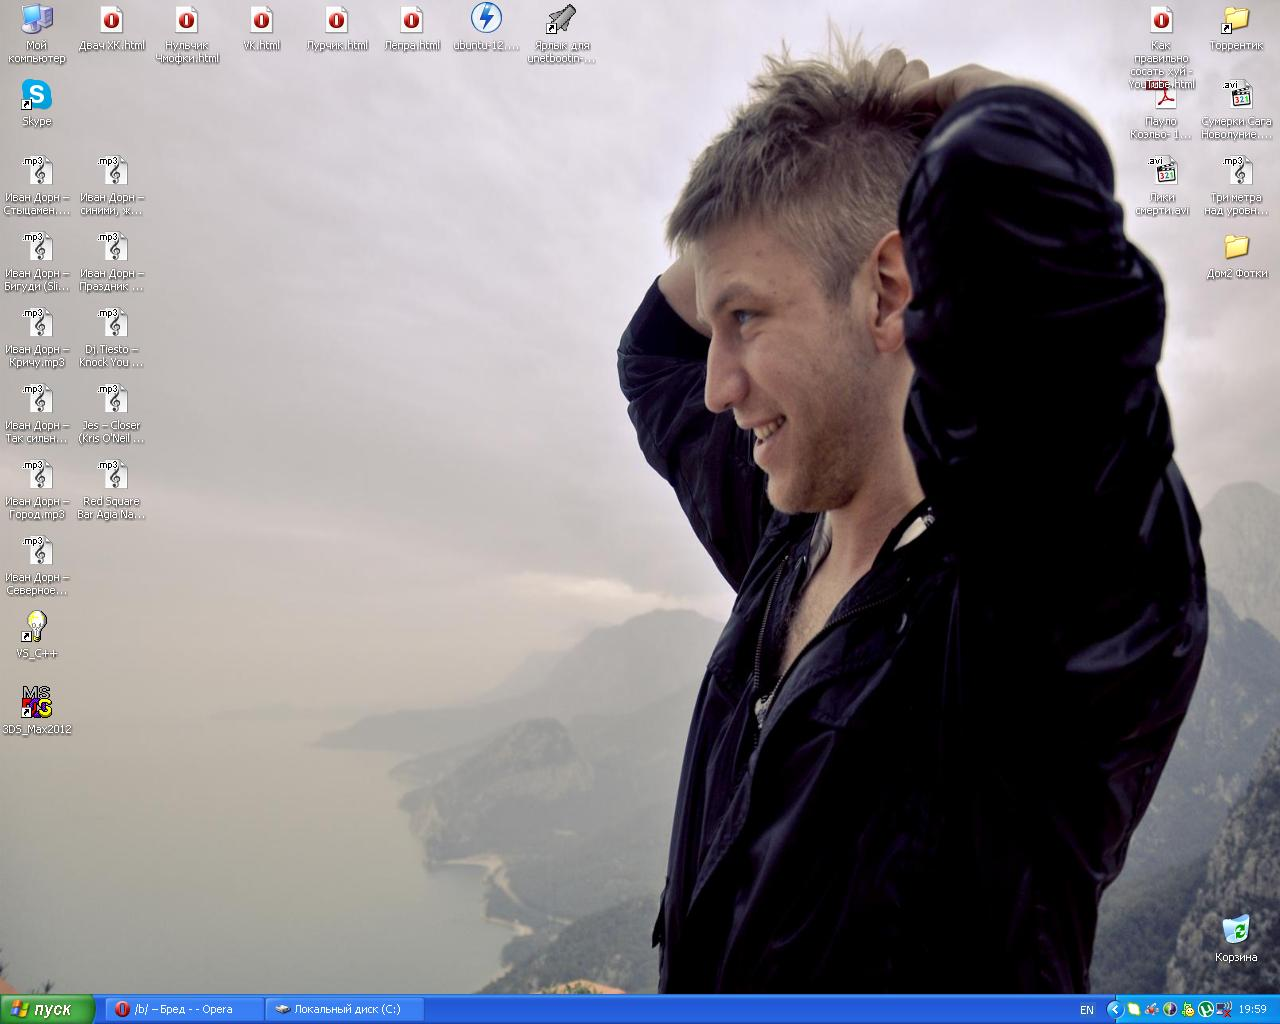Select the Корзина recycle bin icon

pyautogui.click(x=1236, y=930)
